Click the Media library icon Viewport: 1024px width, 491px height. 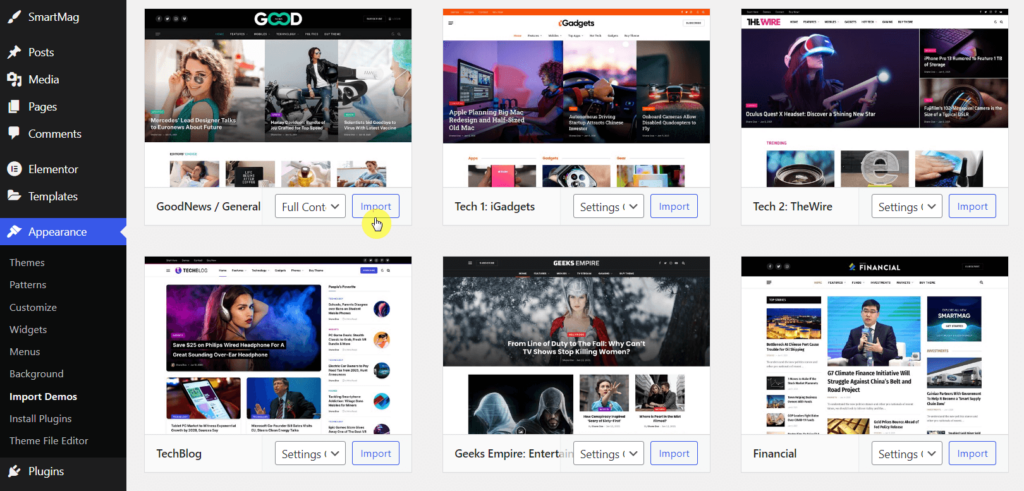click(14, 80)
